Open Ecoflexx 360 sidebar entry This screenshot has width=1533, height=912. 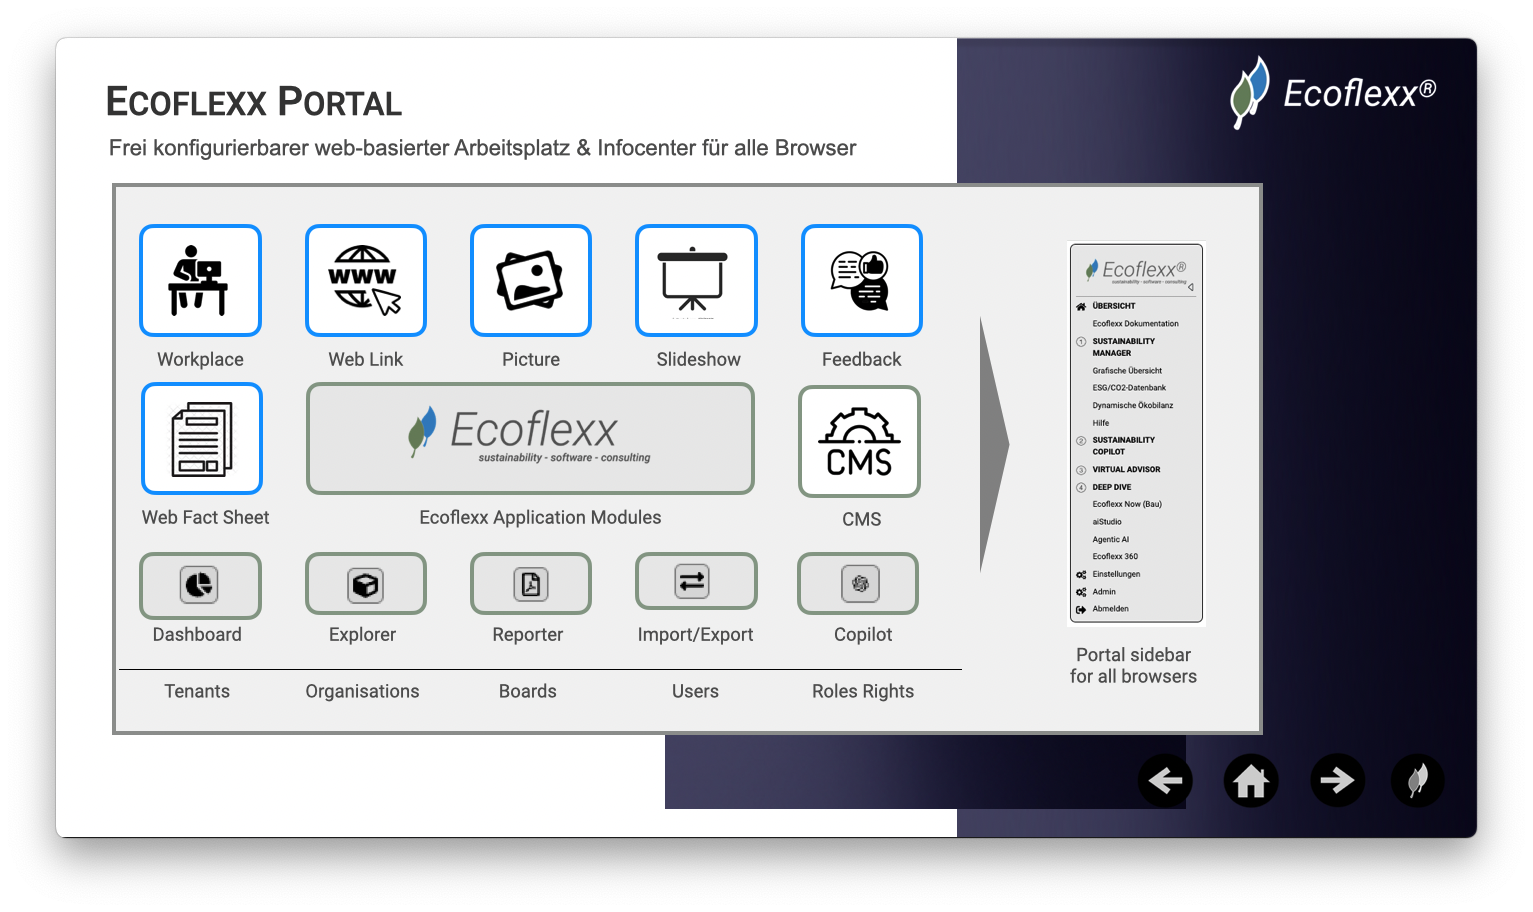[1115, 557]
